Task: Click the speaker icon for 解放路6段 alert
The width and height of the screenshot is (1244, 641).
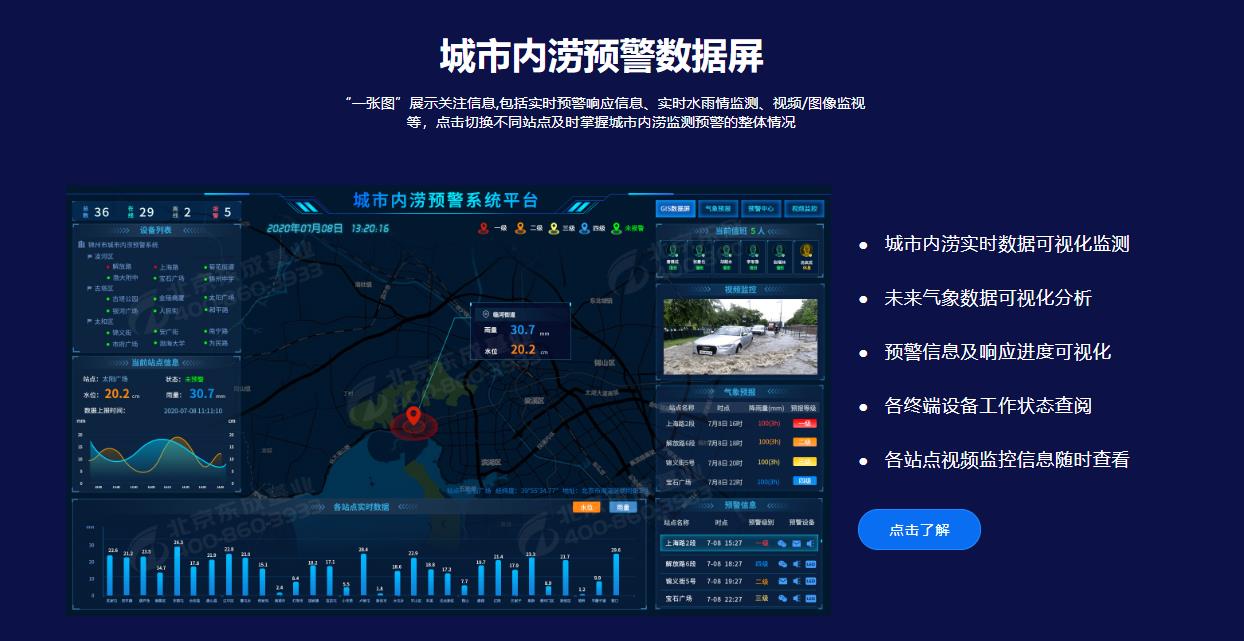Action: [796, 564]
